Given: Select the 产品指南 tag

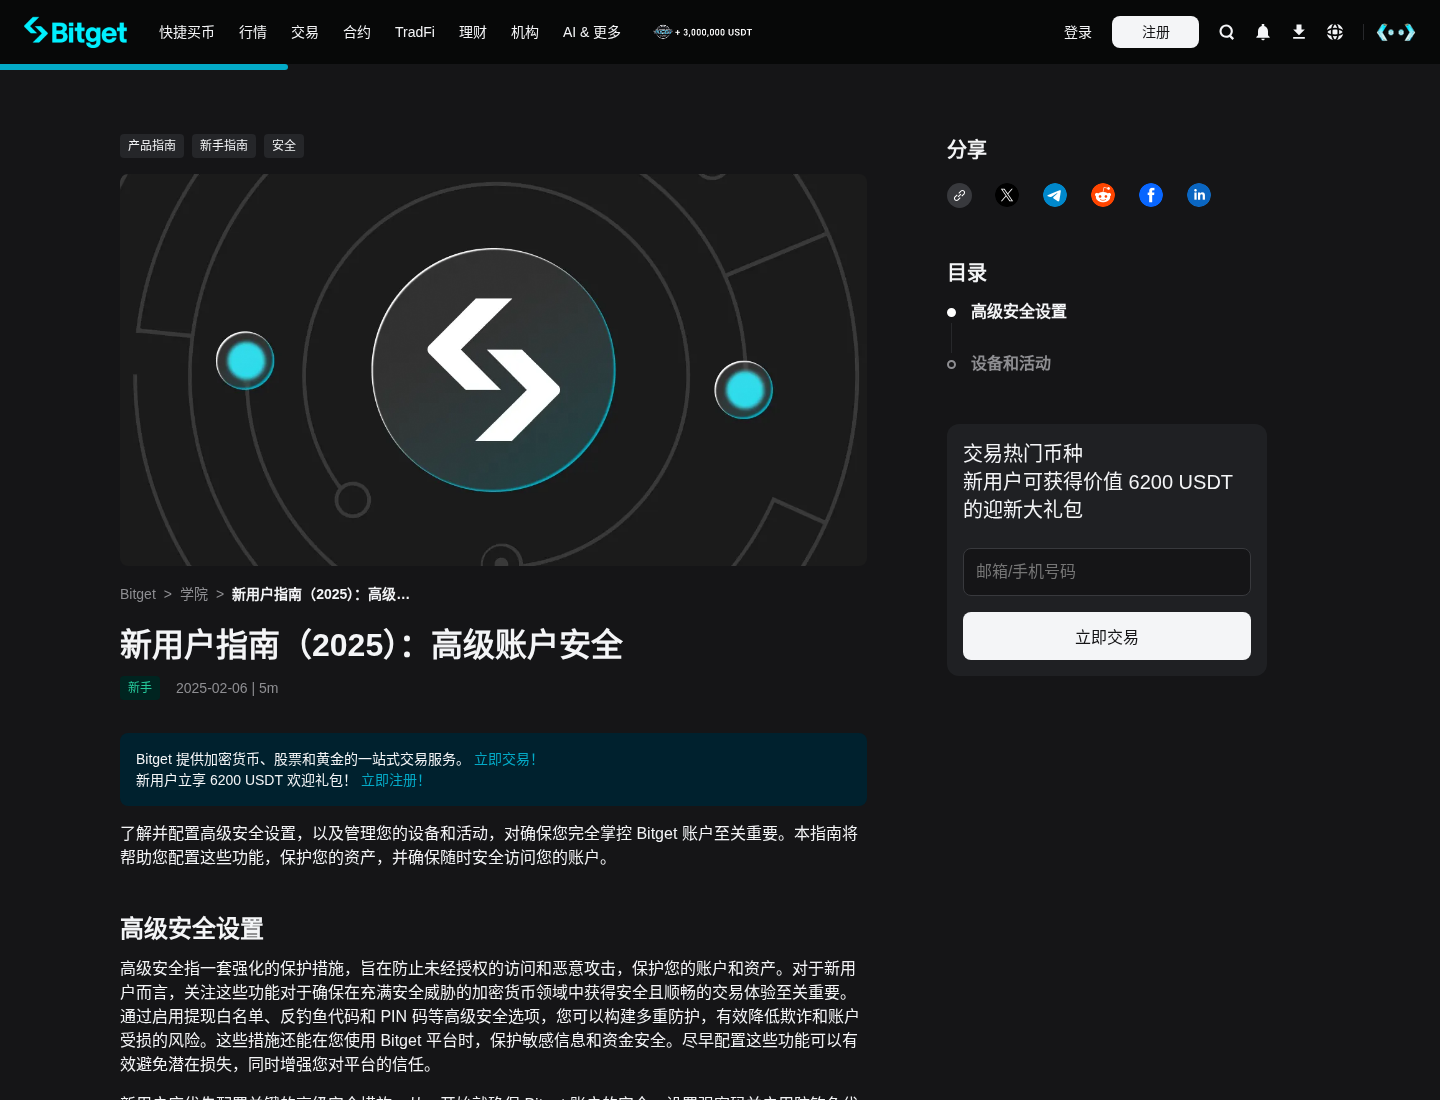Looking at the screenshot, I should tap(152, 146).
